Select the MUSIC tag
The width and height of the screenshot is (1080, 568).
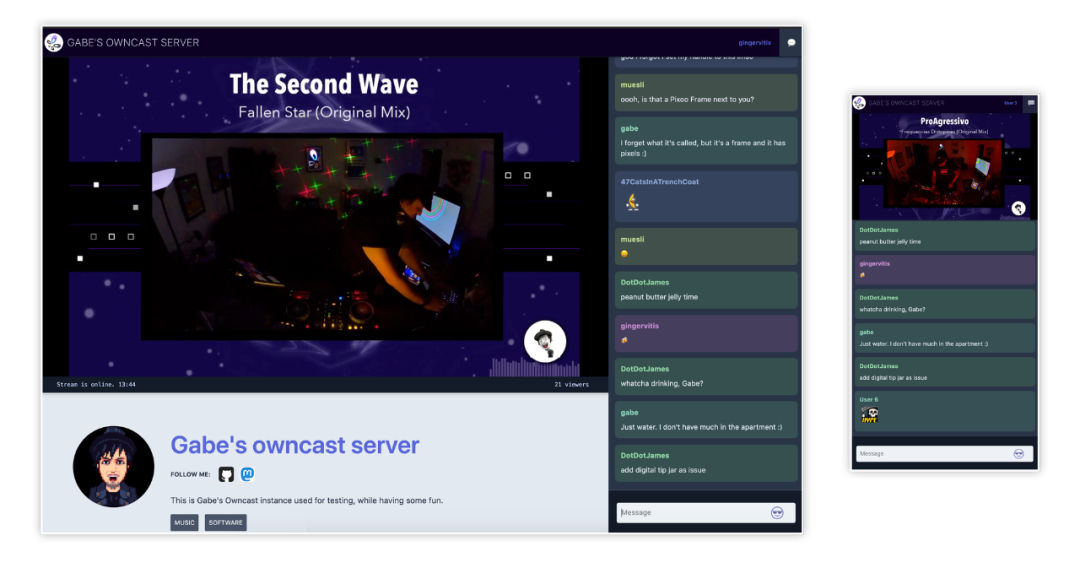point(184,523)
